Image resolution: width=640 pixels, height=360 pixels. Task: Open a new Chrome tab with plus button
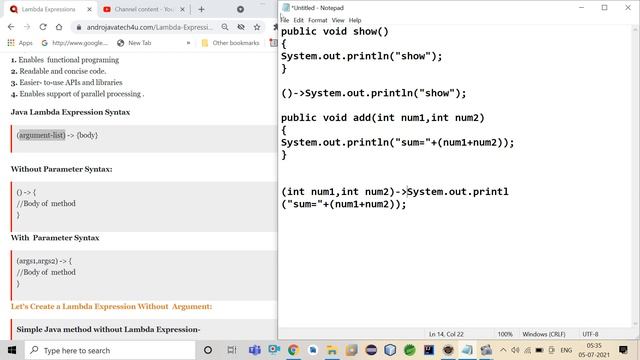[x=201, y=9]
